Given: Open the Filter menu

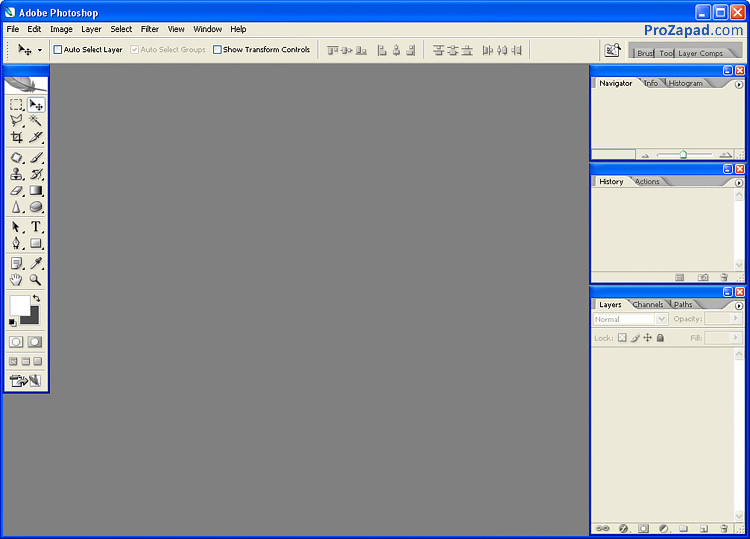Looking at the screenshot, I should click(150, 29).
